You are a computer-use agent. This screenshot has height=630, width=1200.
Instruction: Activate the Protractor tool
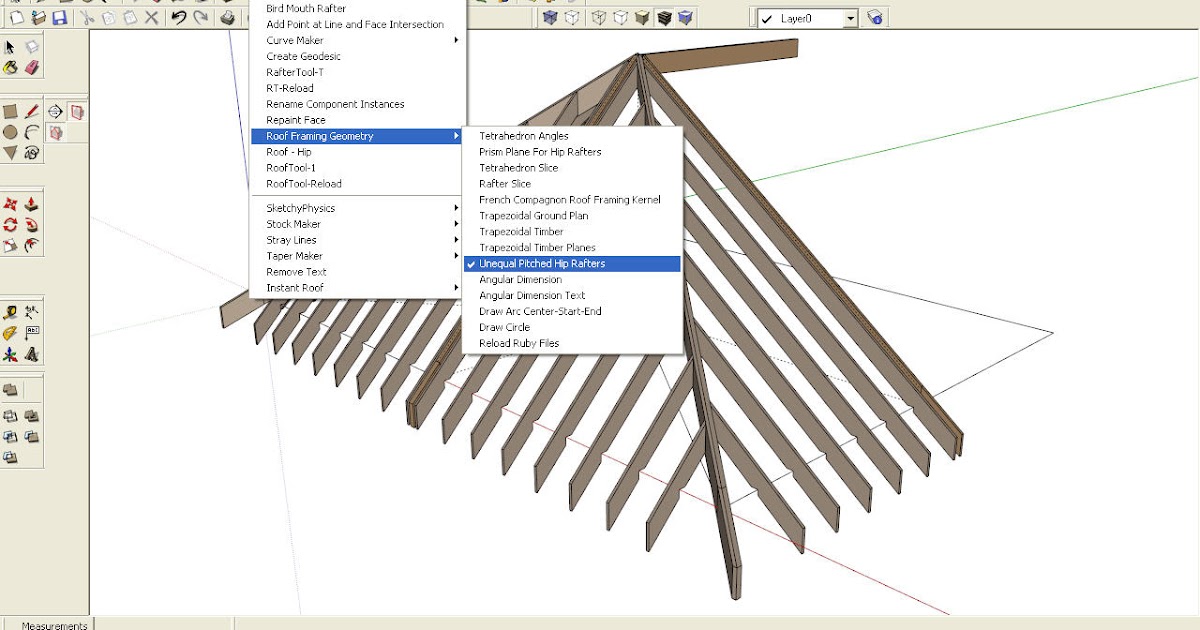pyautogui.click(x=10, y=333)
